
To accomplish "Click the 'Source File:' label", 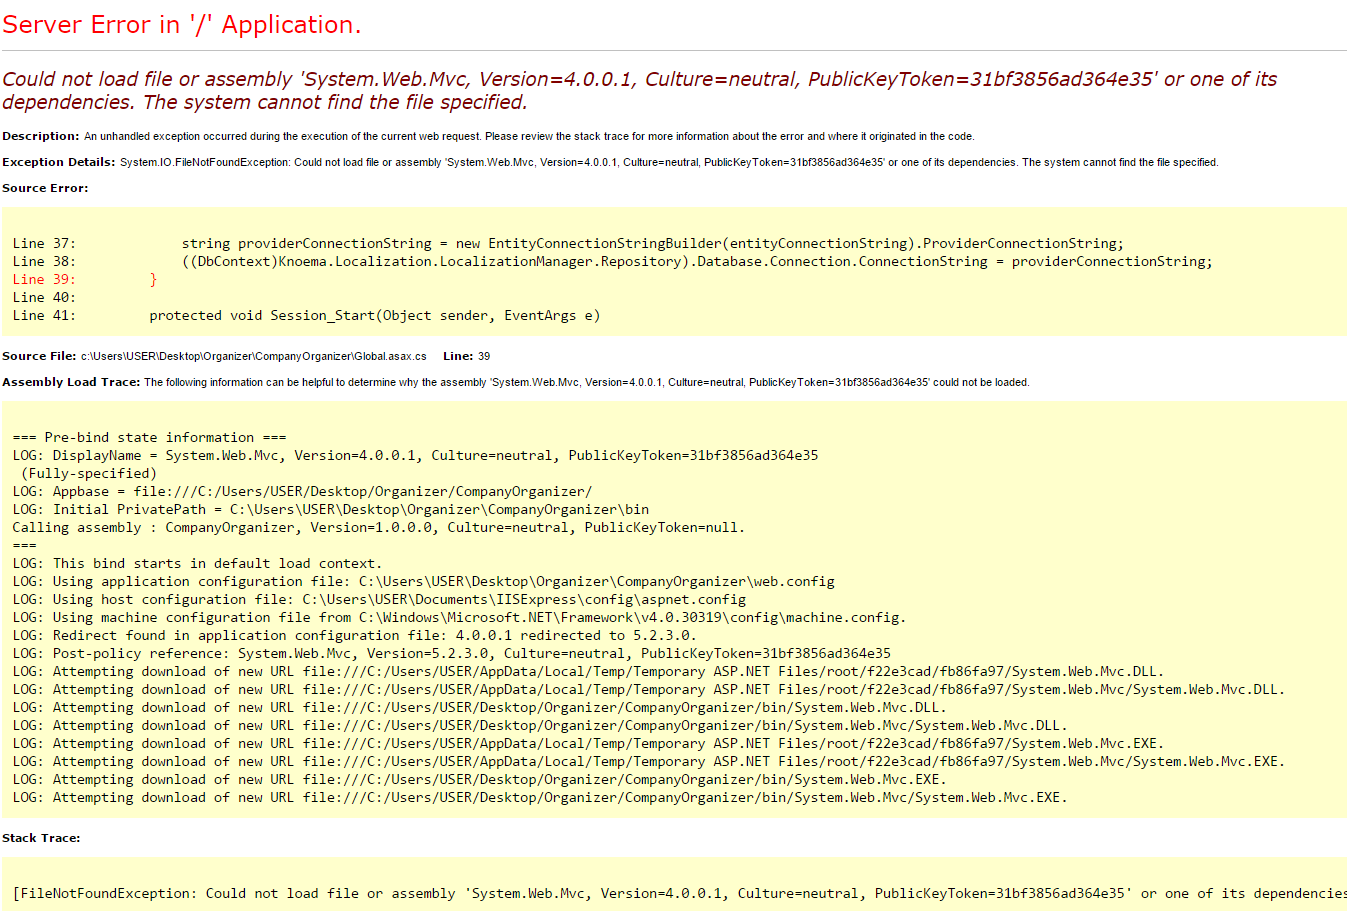I will (39, 356).
